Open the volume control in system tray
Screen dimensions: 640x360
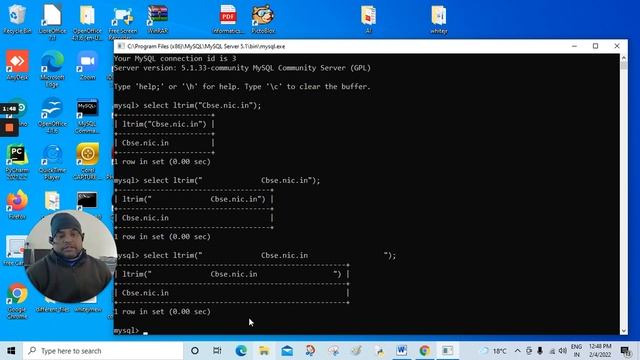563,351
